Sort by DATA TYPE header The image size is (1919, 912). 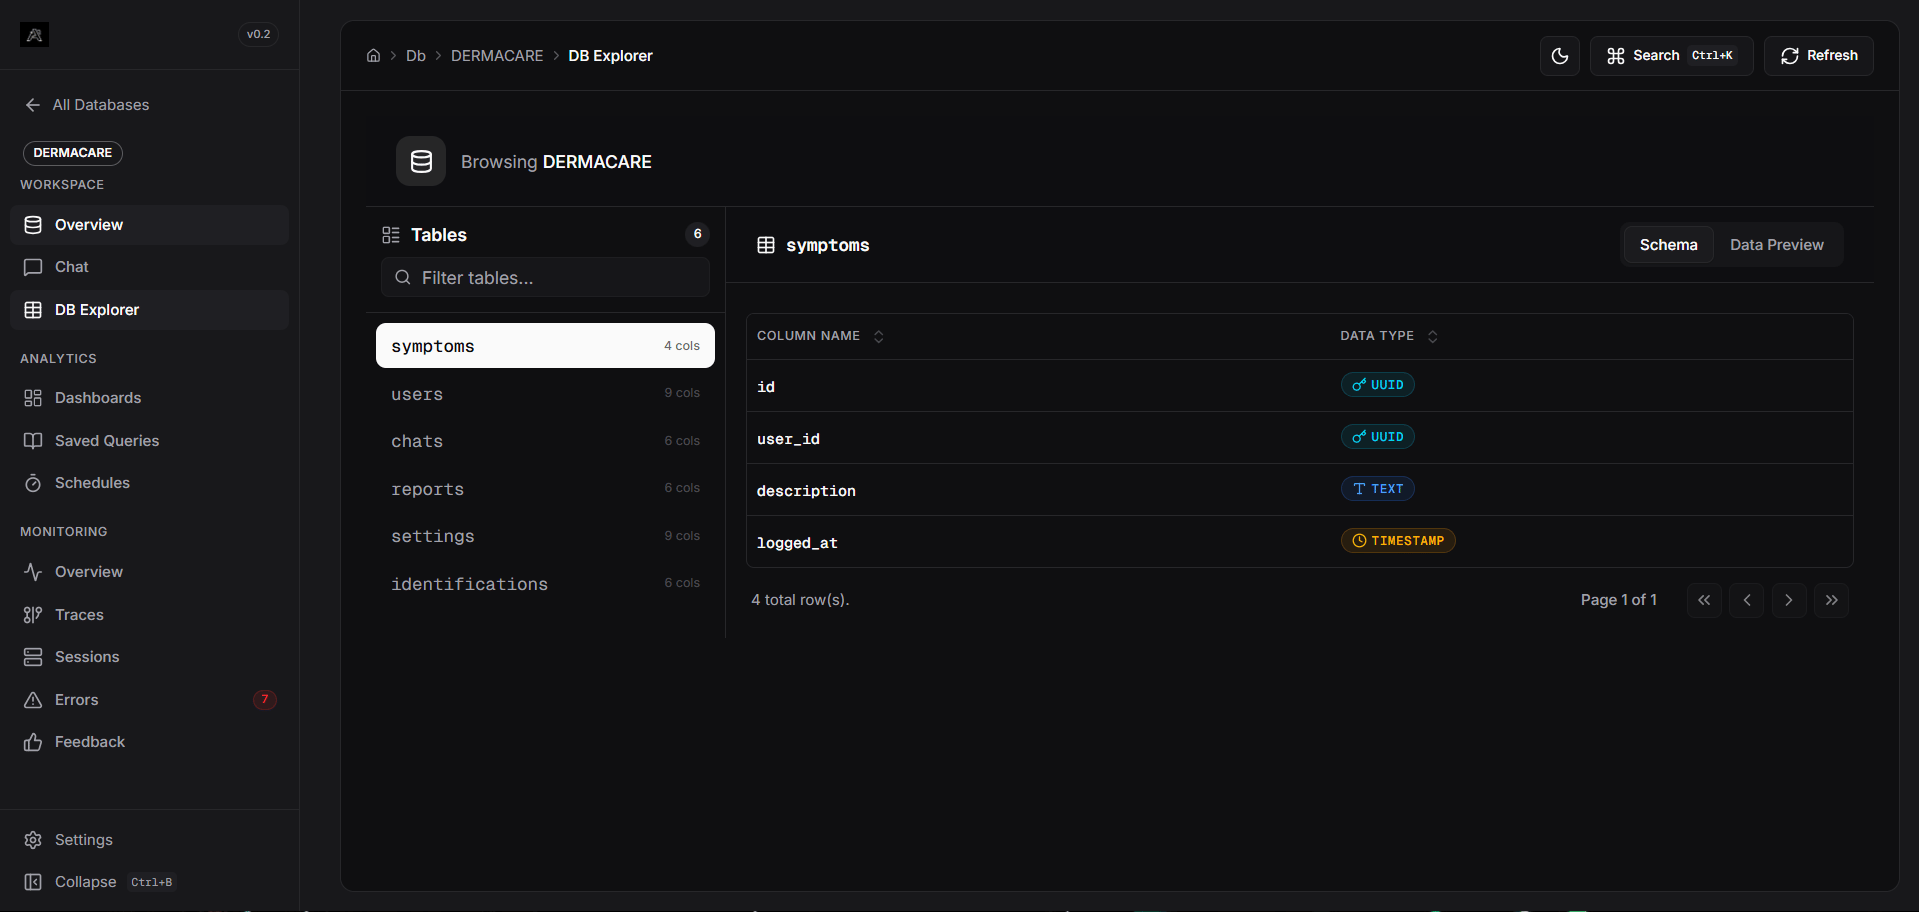tap(1389, 336)
